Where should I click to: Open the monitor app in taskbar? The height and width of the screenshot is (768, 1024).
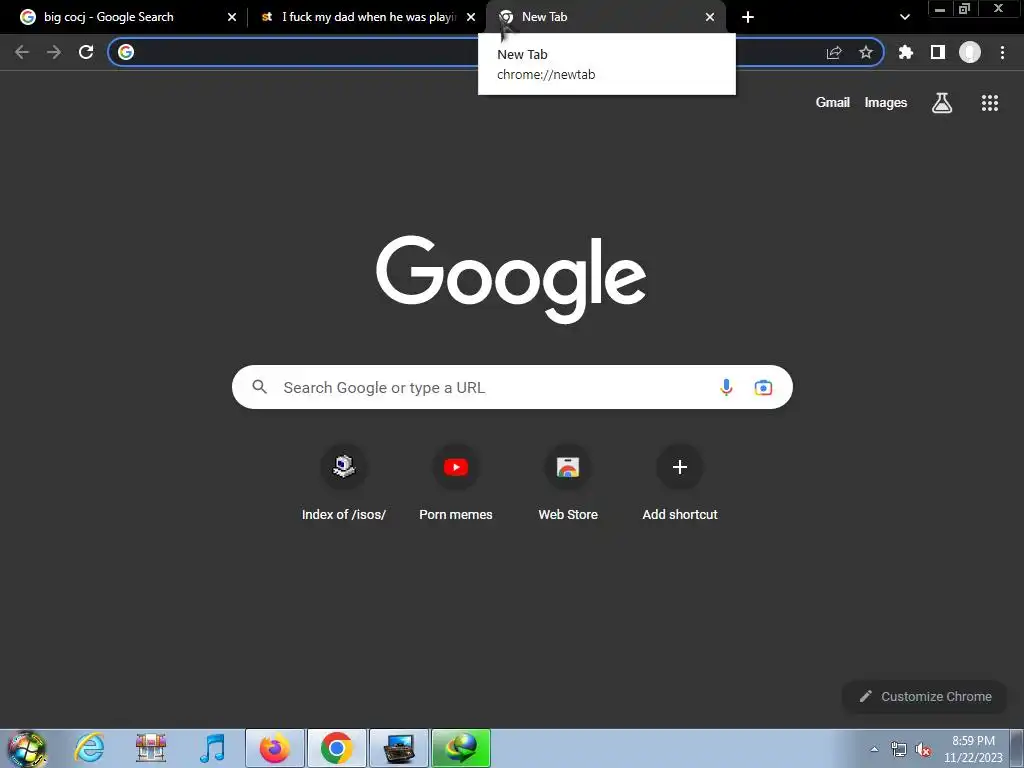[x=399, y=748]
